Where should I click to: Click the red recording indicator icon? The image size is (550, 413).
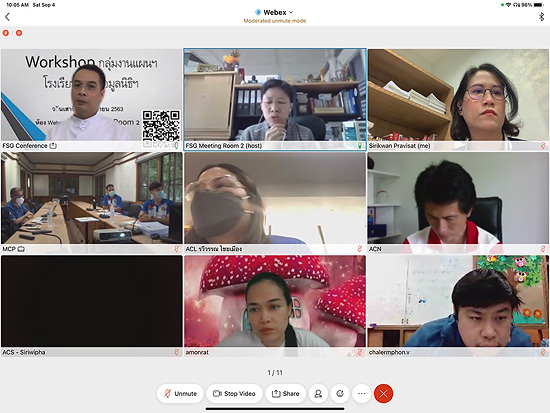[x=19, y=33]
